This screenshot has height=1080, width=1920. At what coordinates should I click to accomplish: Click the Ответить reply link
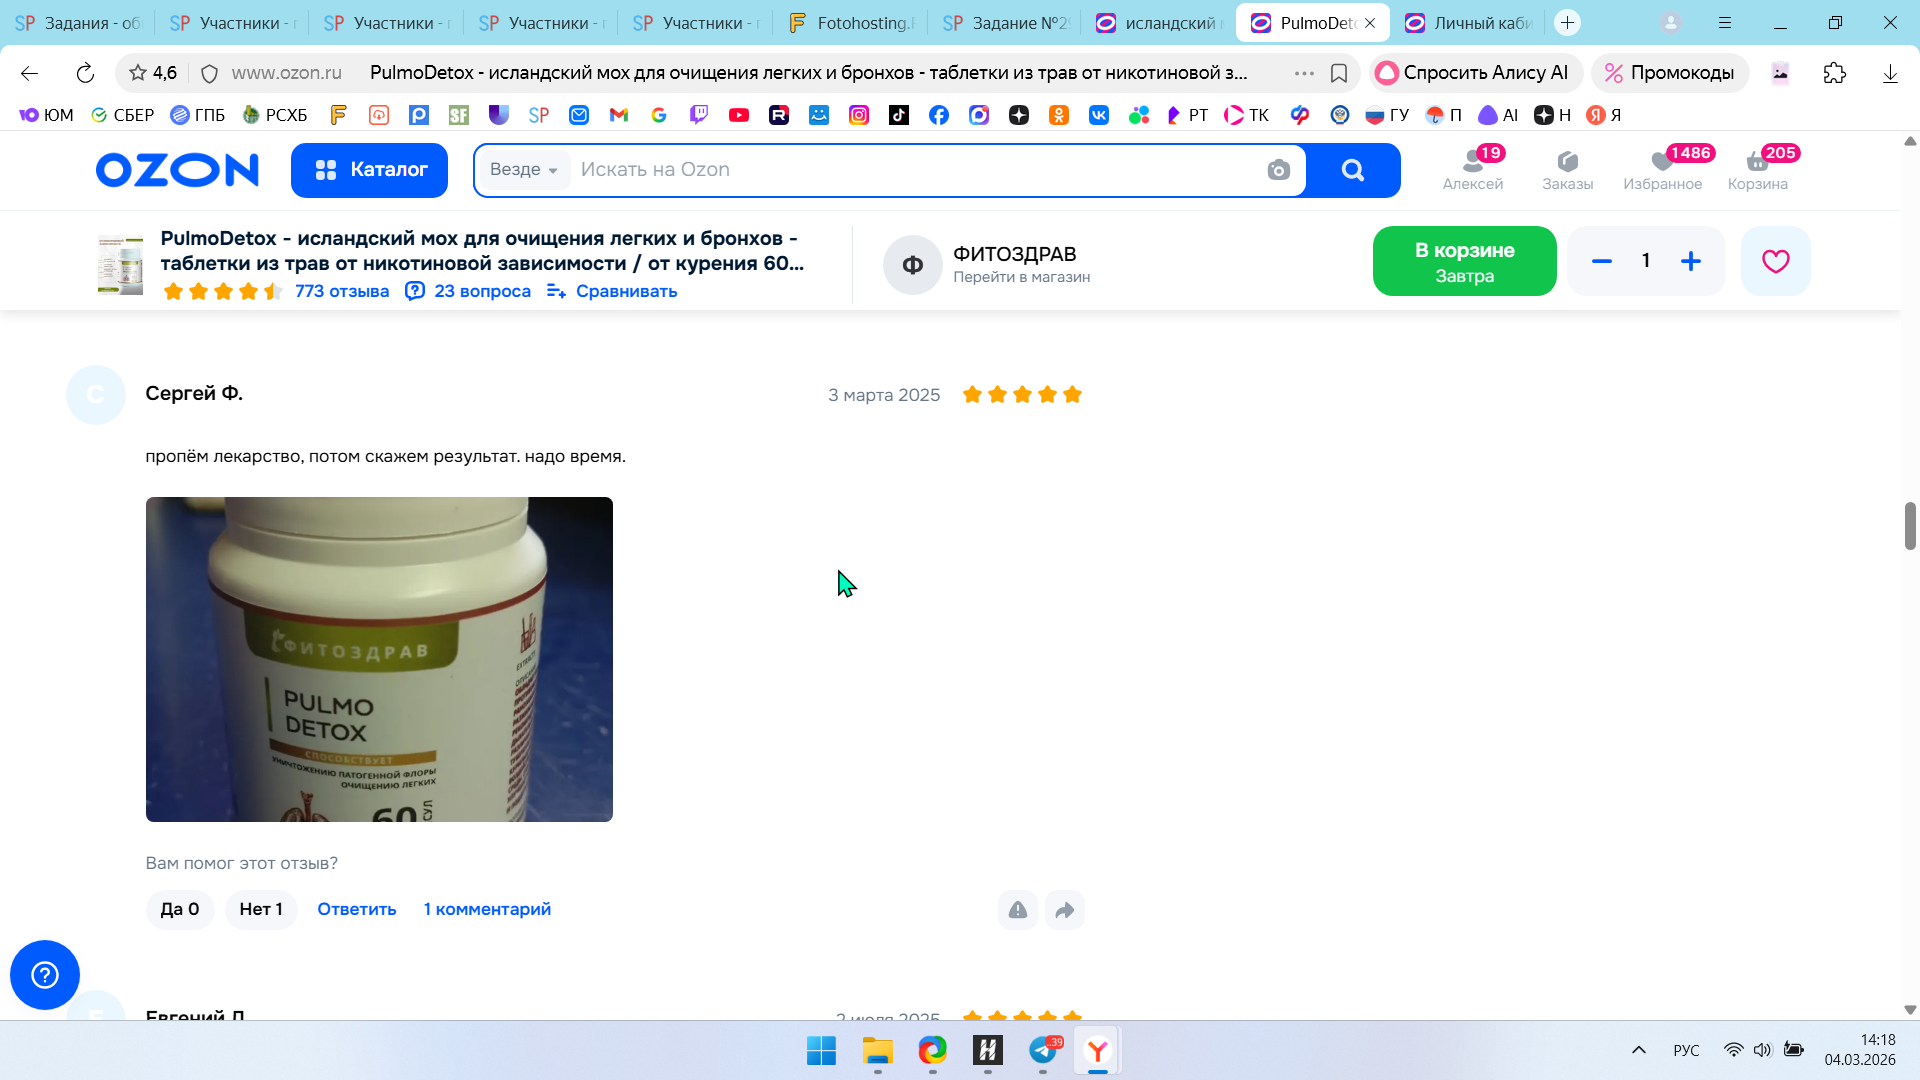(x=356, y=909)
